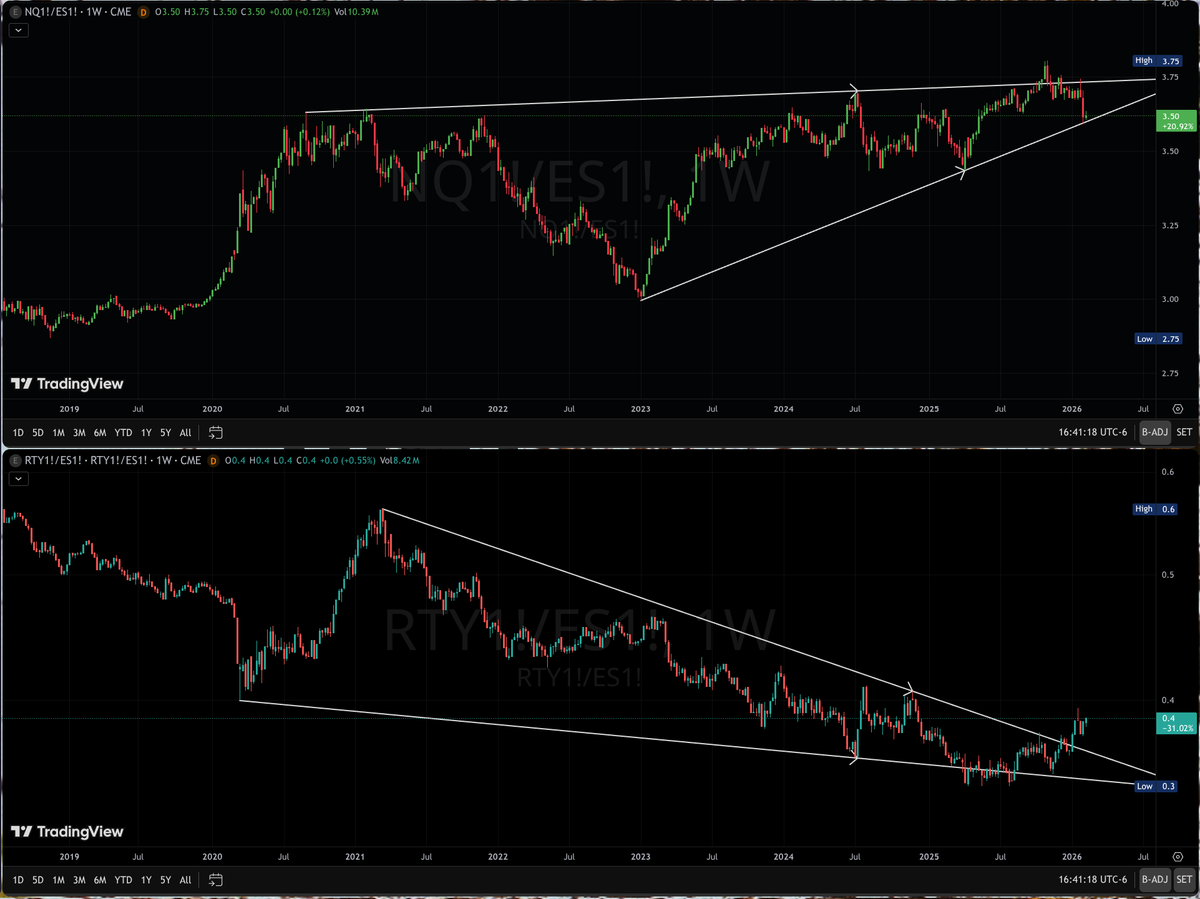Screen dimensions: 1200x899
Task: Toggle B-ADJ back-adjustment on the top chart
Action: point(1154,432)
